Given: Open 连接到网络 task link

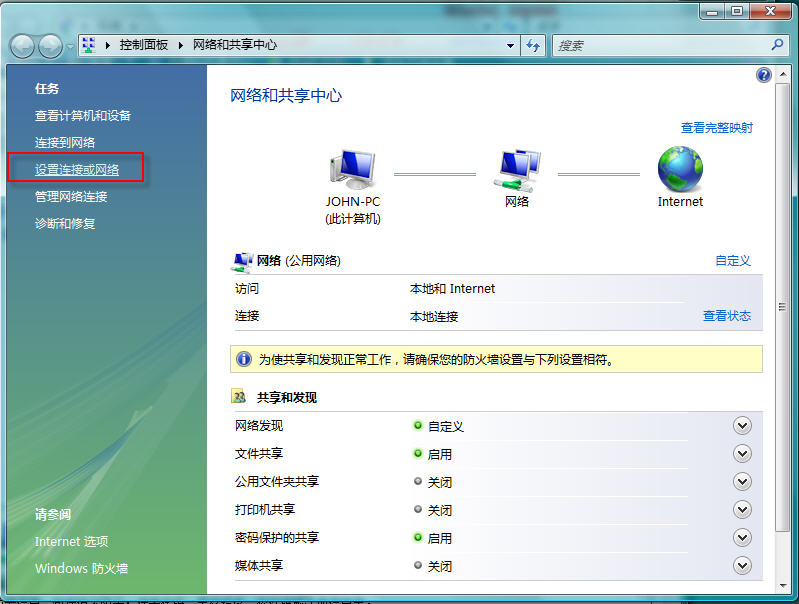Looking at the screenshot, I should tap(65, 143).
